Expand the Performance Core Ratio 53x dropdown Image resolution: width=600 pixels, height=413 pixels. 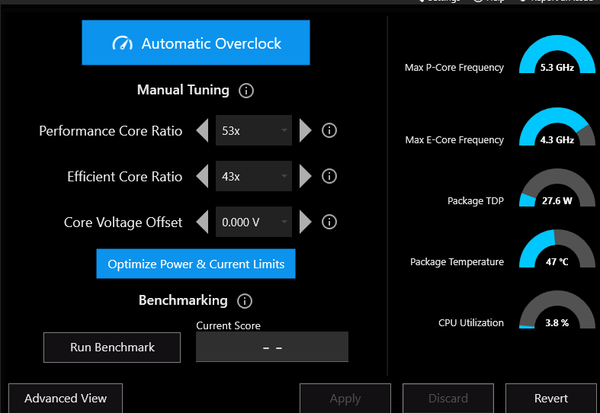click(254, 131)
